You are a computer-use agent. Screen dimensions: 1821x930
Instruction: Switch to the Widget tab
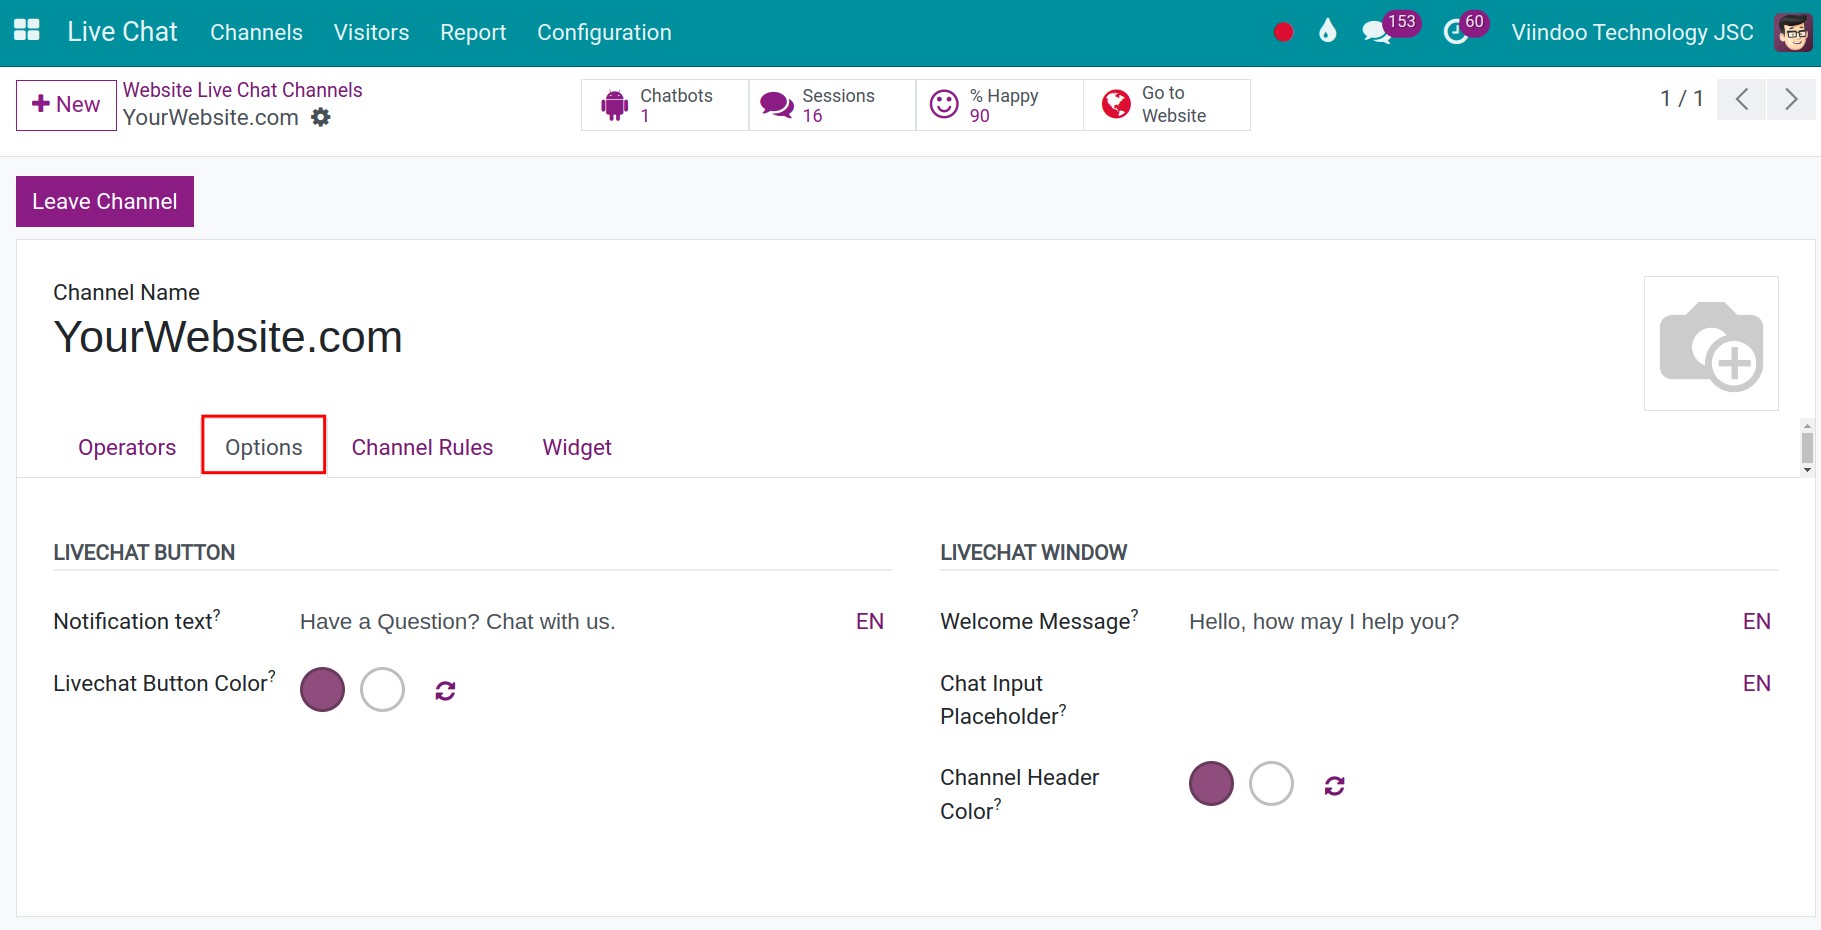point(577,447)
